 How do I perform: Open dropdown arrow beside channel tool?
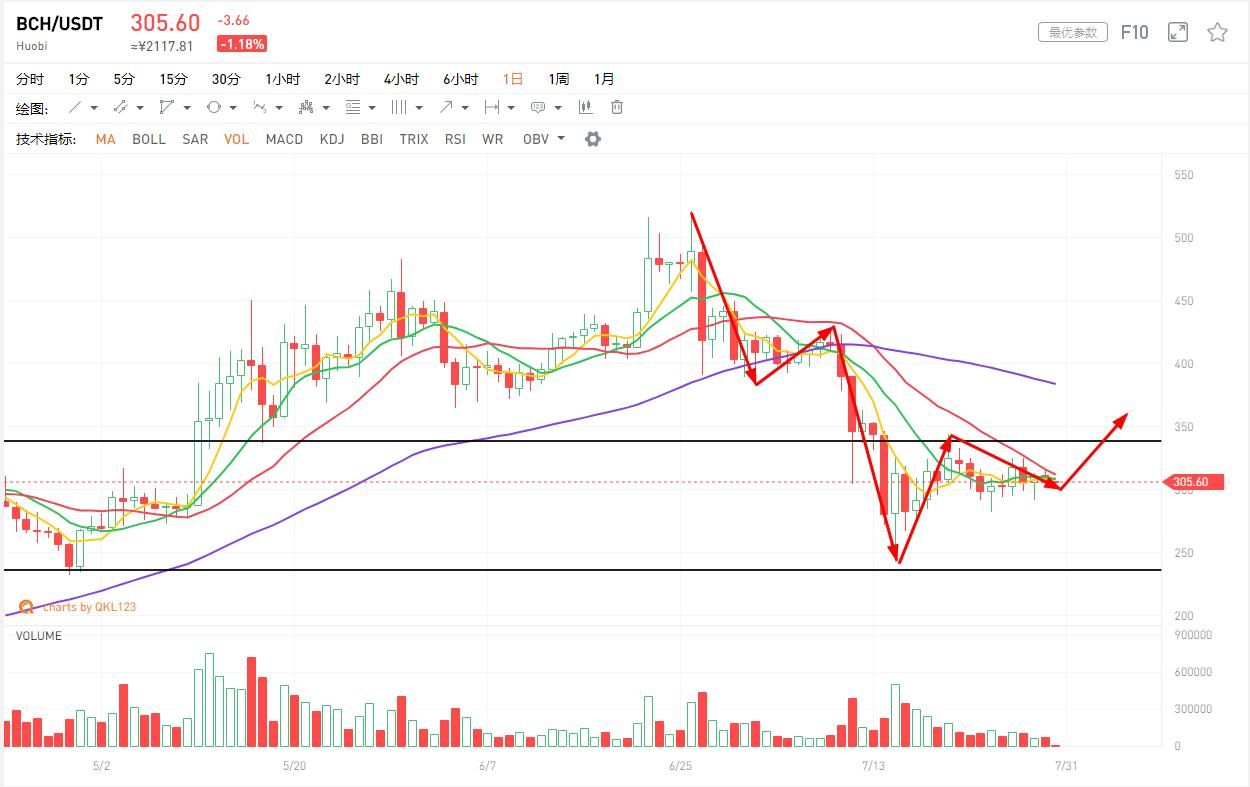click(x=140, y=108)
